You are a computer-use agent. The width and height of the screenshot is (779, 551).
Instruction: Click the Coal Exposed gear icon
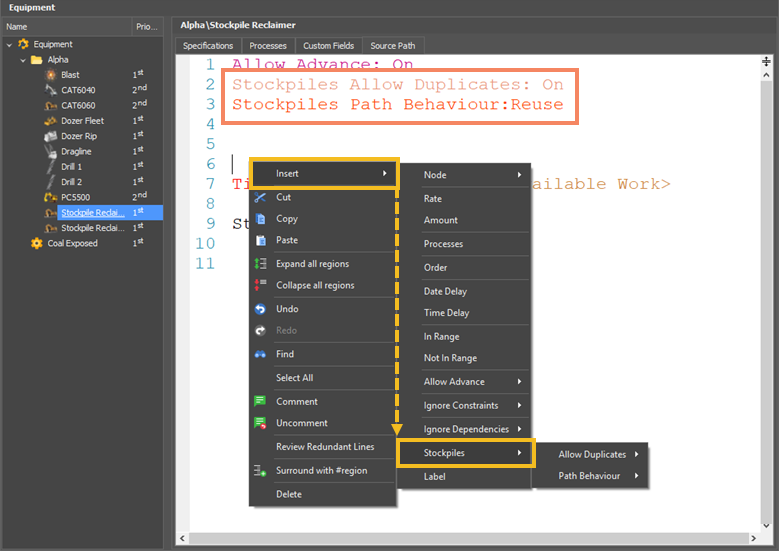point(37,243)
